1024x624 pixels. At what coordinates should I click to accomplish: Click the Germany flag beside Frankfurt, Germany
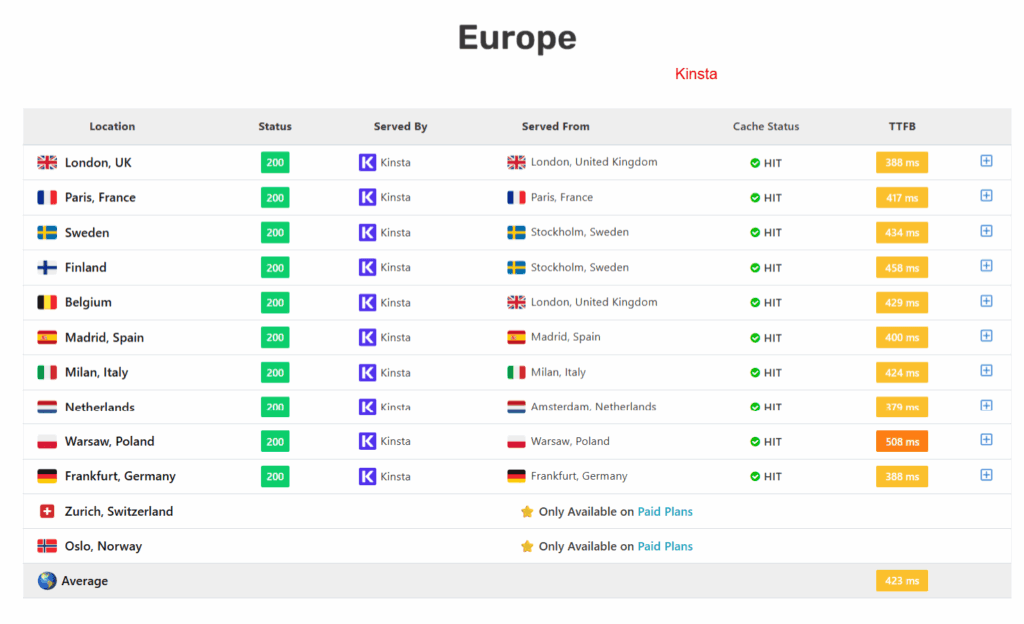[47, 477]
